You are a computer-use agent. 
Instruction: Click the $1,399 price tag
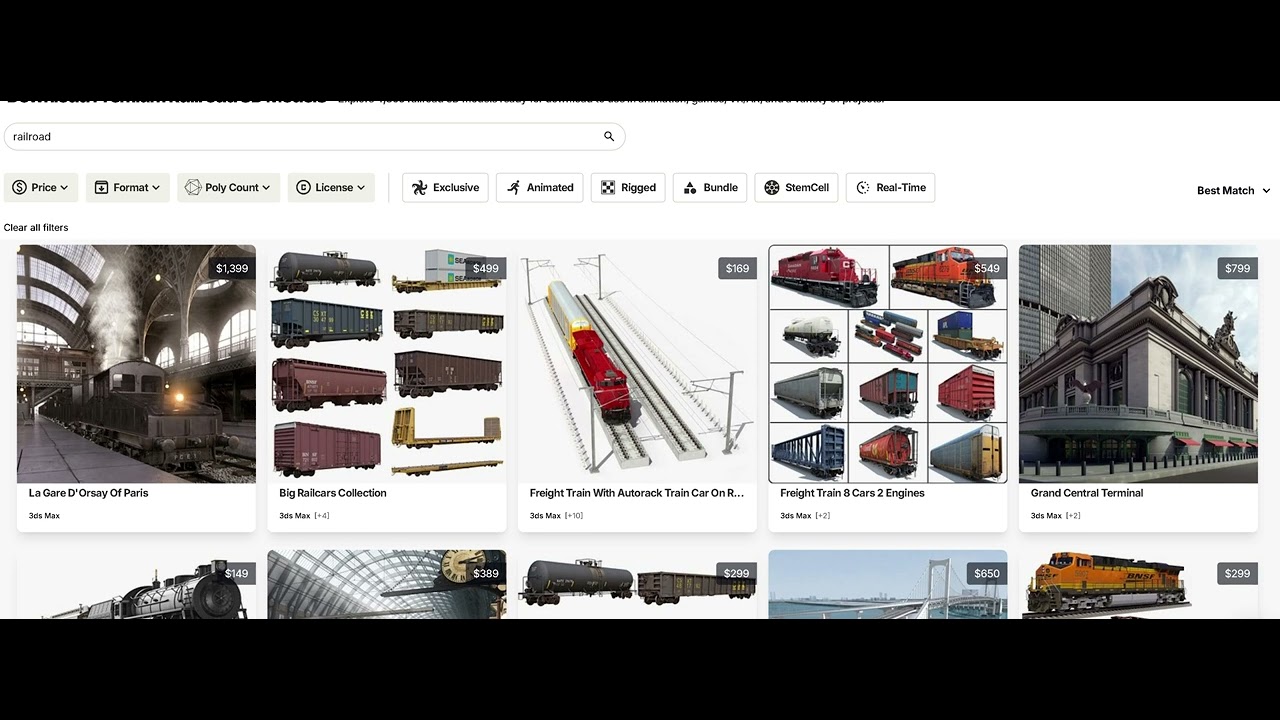pos(232,268)
